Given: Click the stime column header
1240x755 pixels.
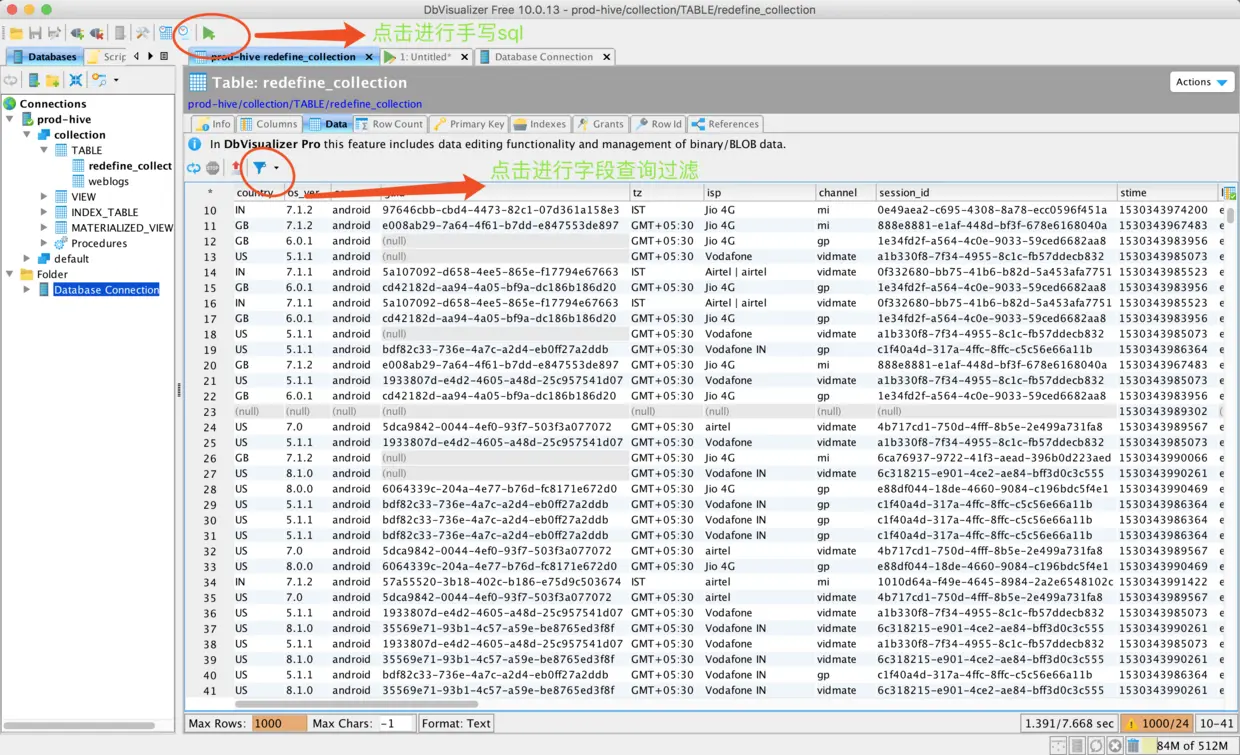Looking at the screenshot, I should click(1166, 192).
